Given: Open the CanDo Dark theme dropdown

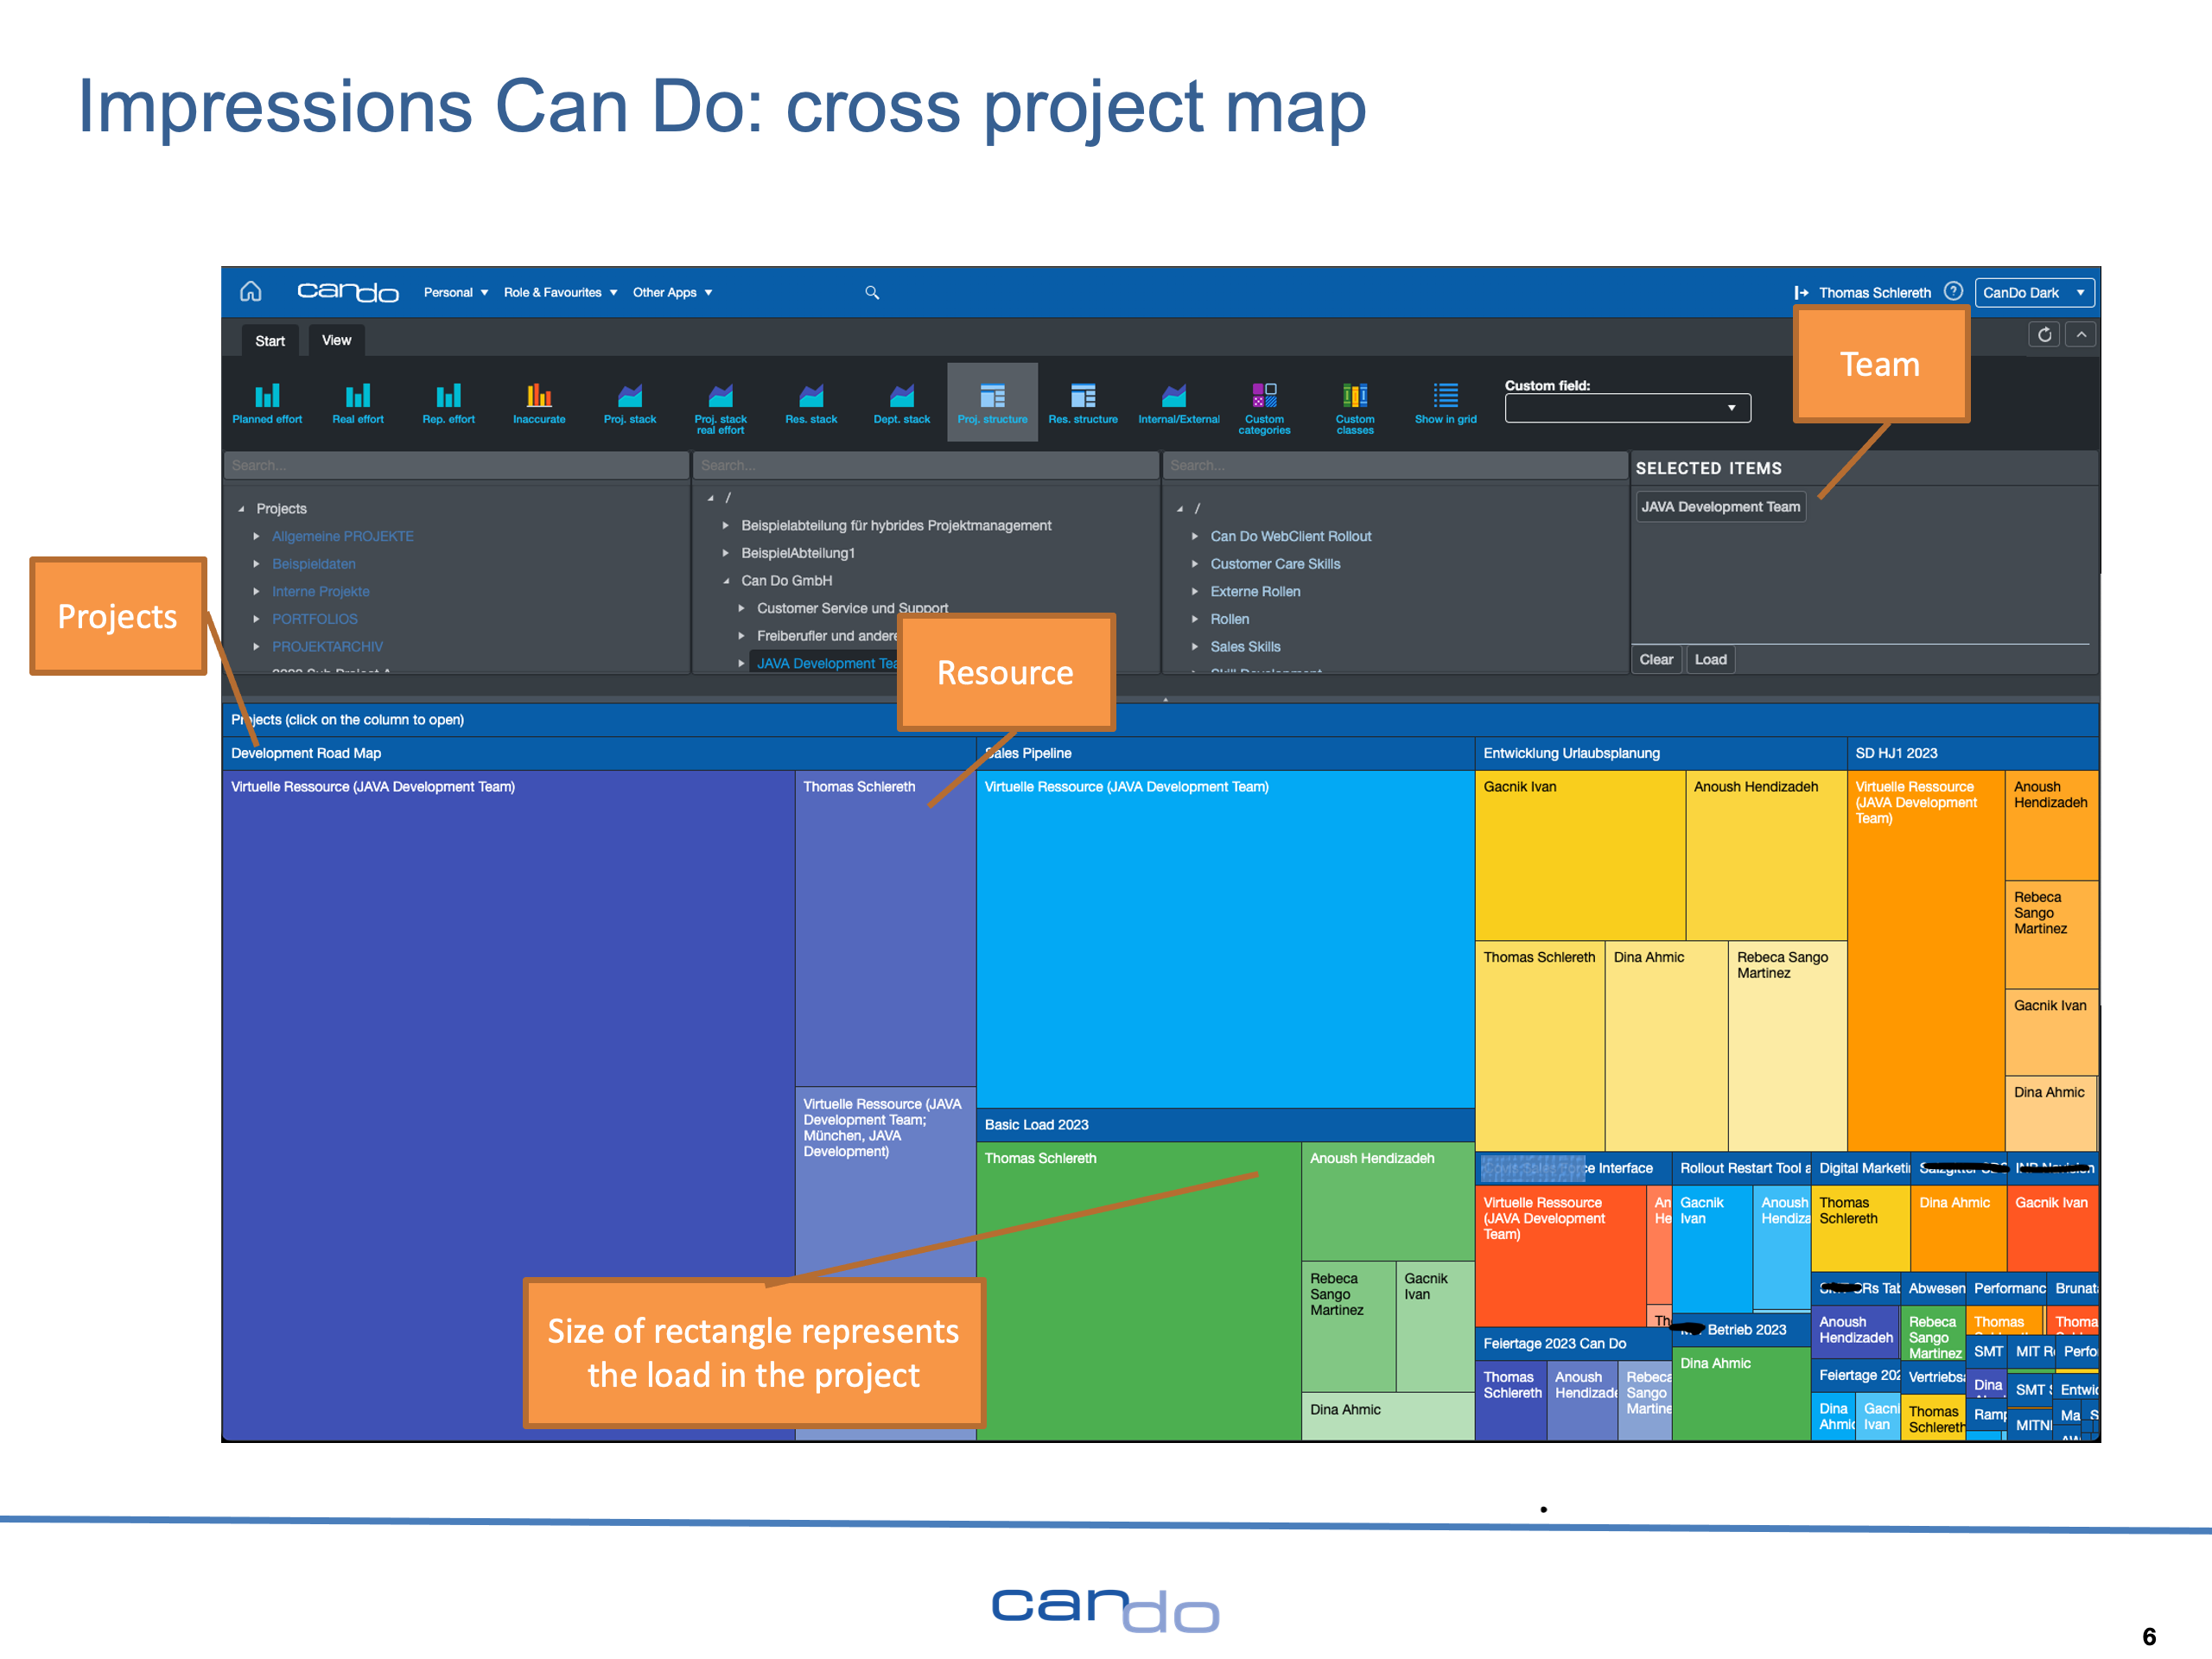Looking at the screenshot, I should pyautogui.click(x=2034, y=292).
